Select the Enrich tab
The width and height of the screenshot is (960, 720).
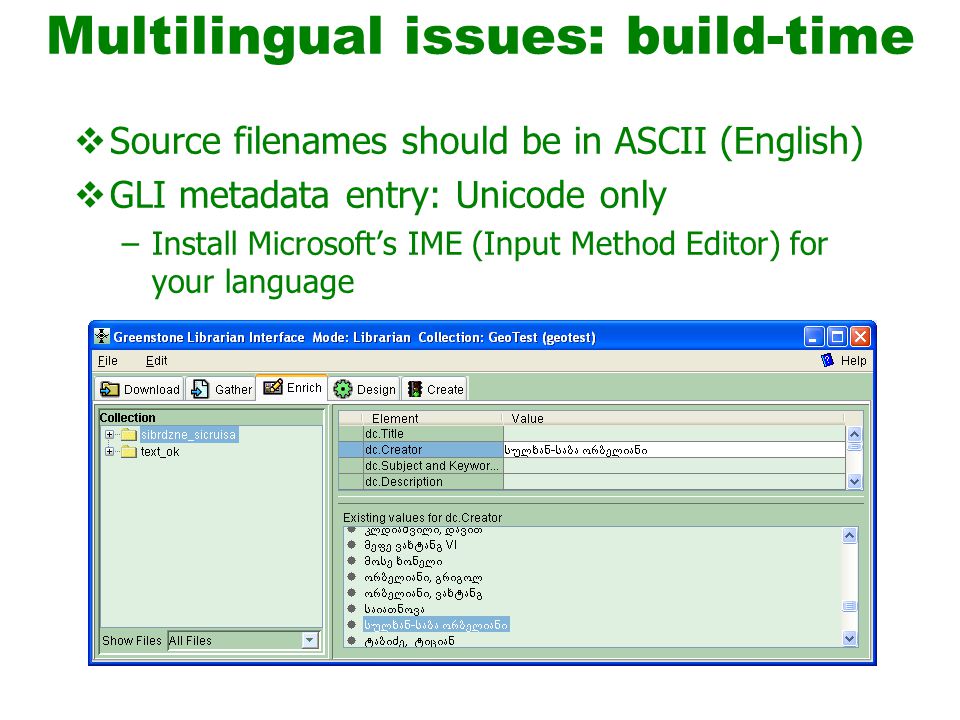[291, 387]
